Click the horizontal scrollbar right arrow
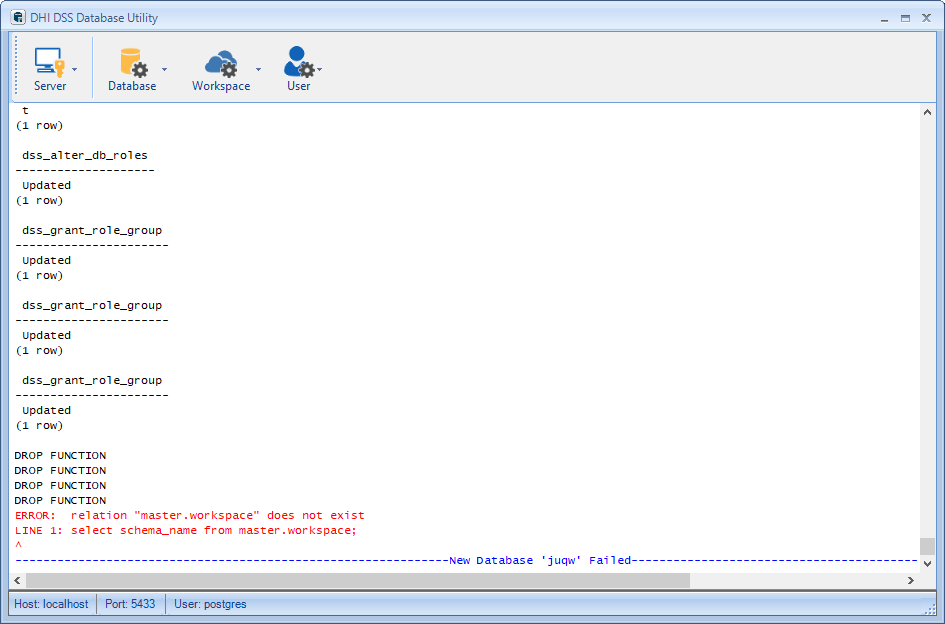This screenshot has width=945, height=624. pos(911,580)
